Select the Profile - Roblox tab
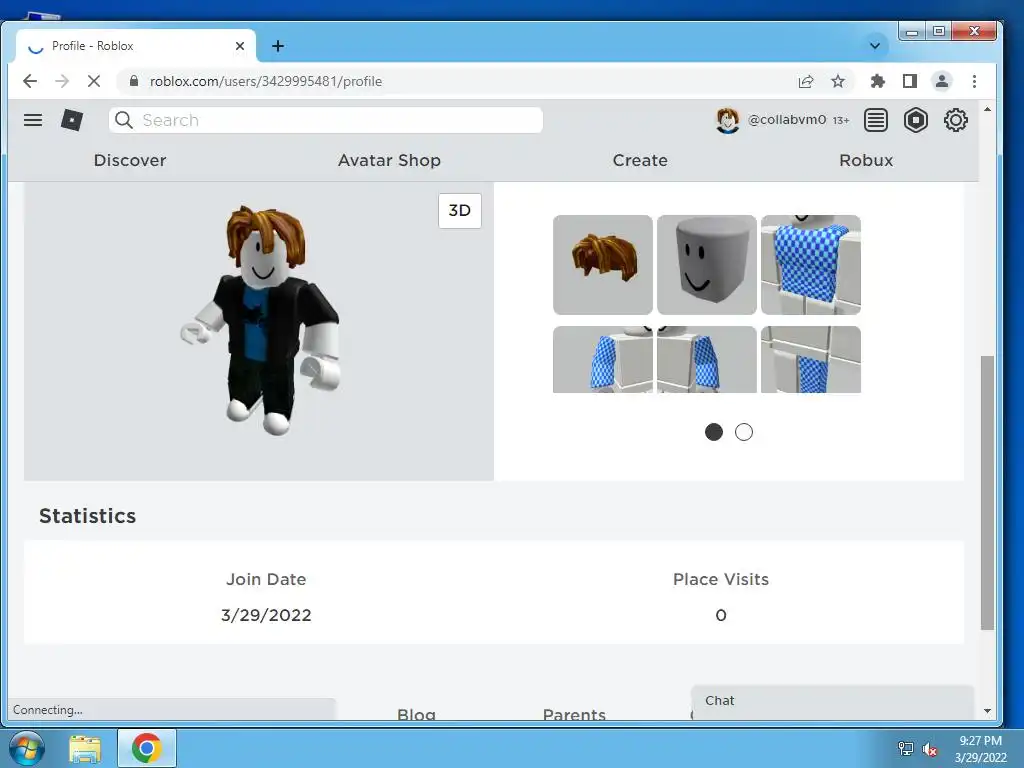The height and width of the screenshot is (768, 1024). tap(136, 46)
